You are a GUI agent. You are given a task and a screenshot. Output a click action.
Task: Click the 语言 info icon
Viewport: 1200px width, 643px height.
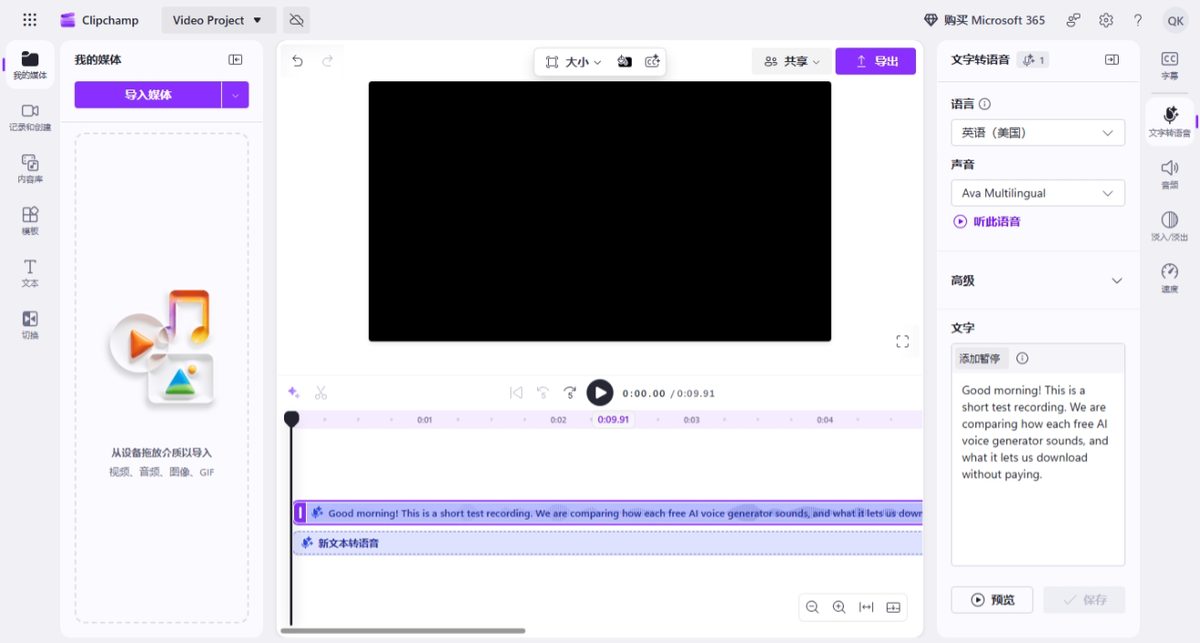[x=985, y=104]
